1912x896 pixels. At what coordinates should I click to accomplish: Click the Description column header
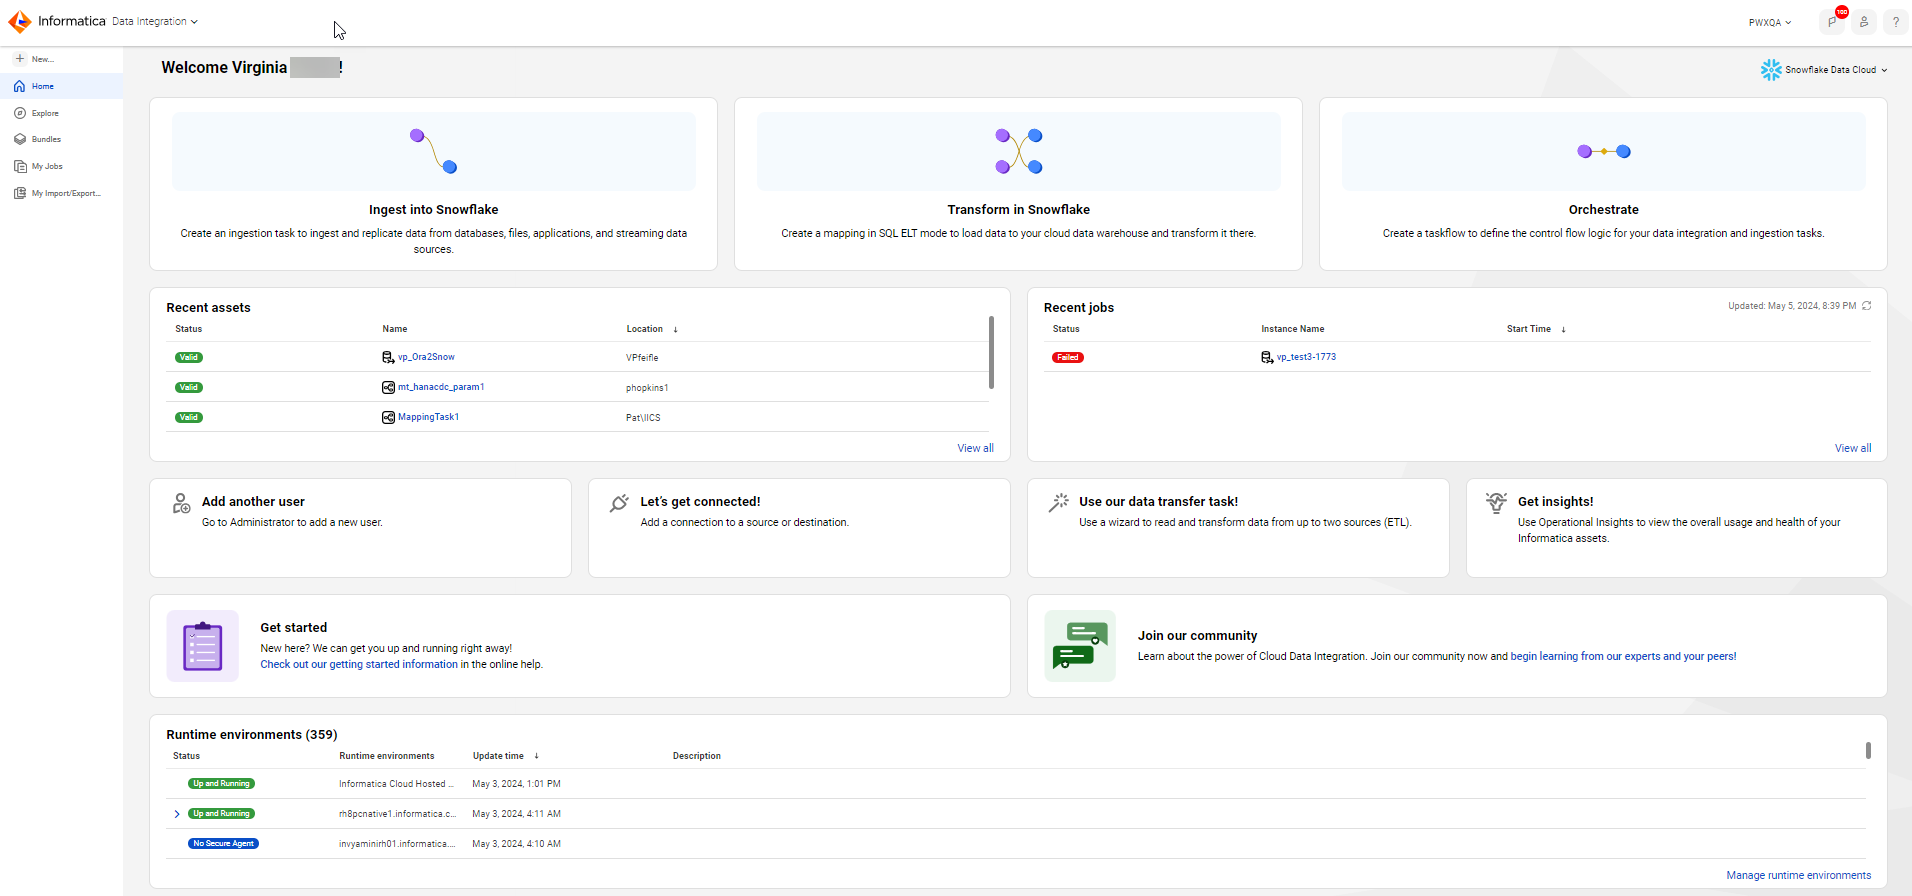[696, 756]
